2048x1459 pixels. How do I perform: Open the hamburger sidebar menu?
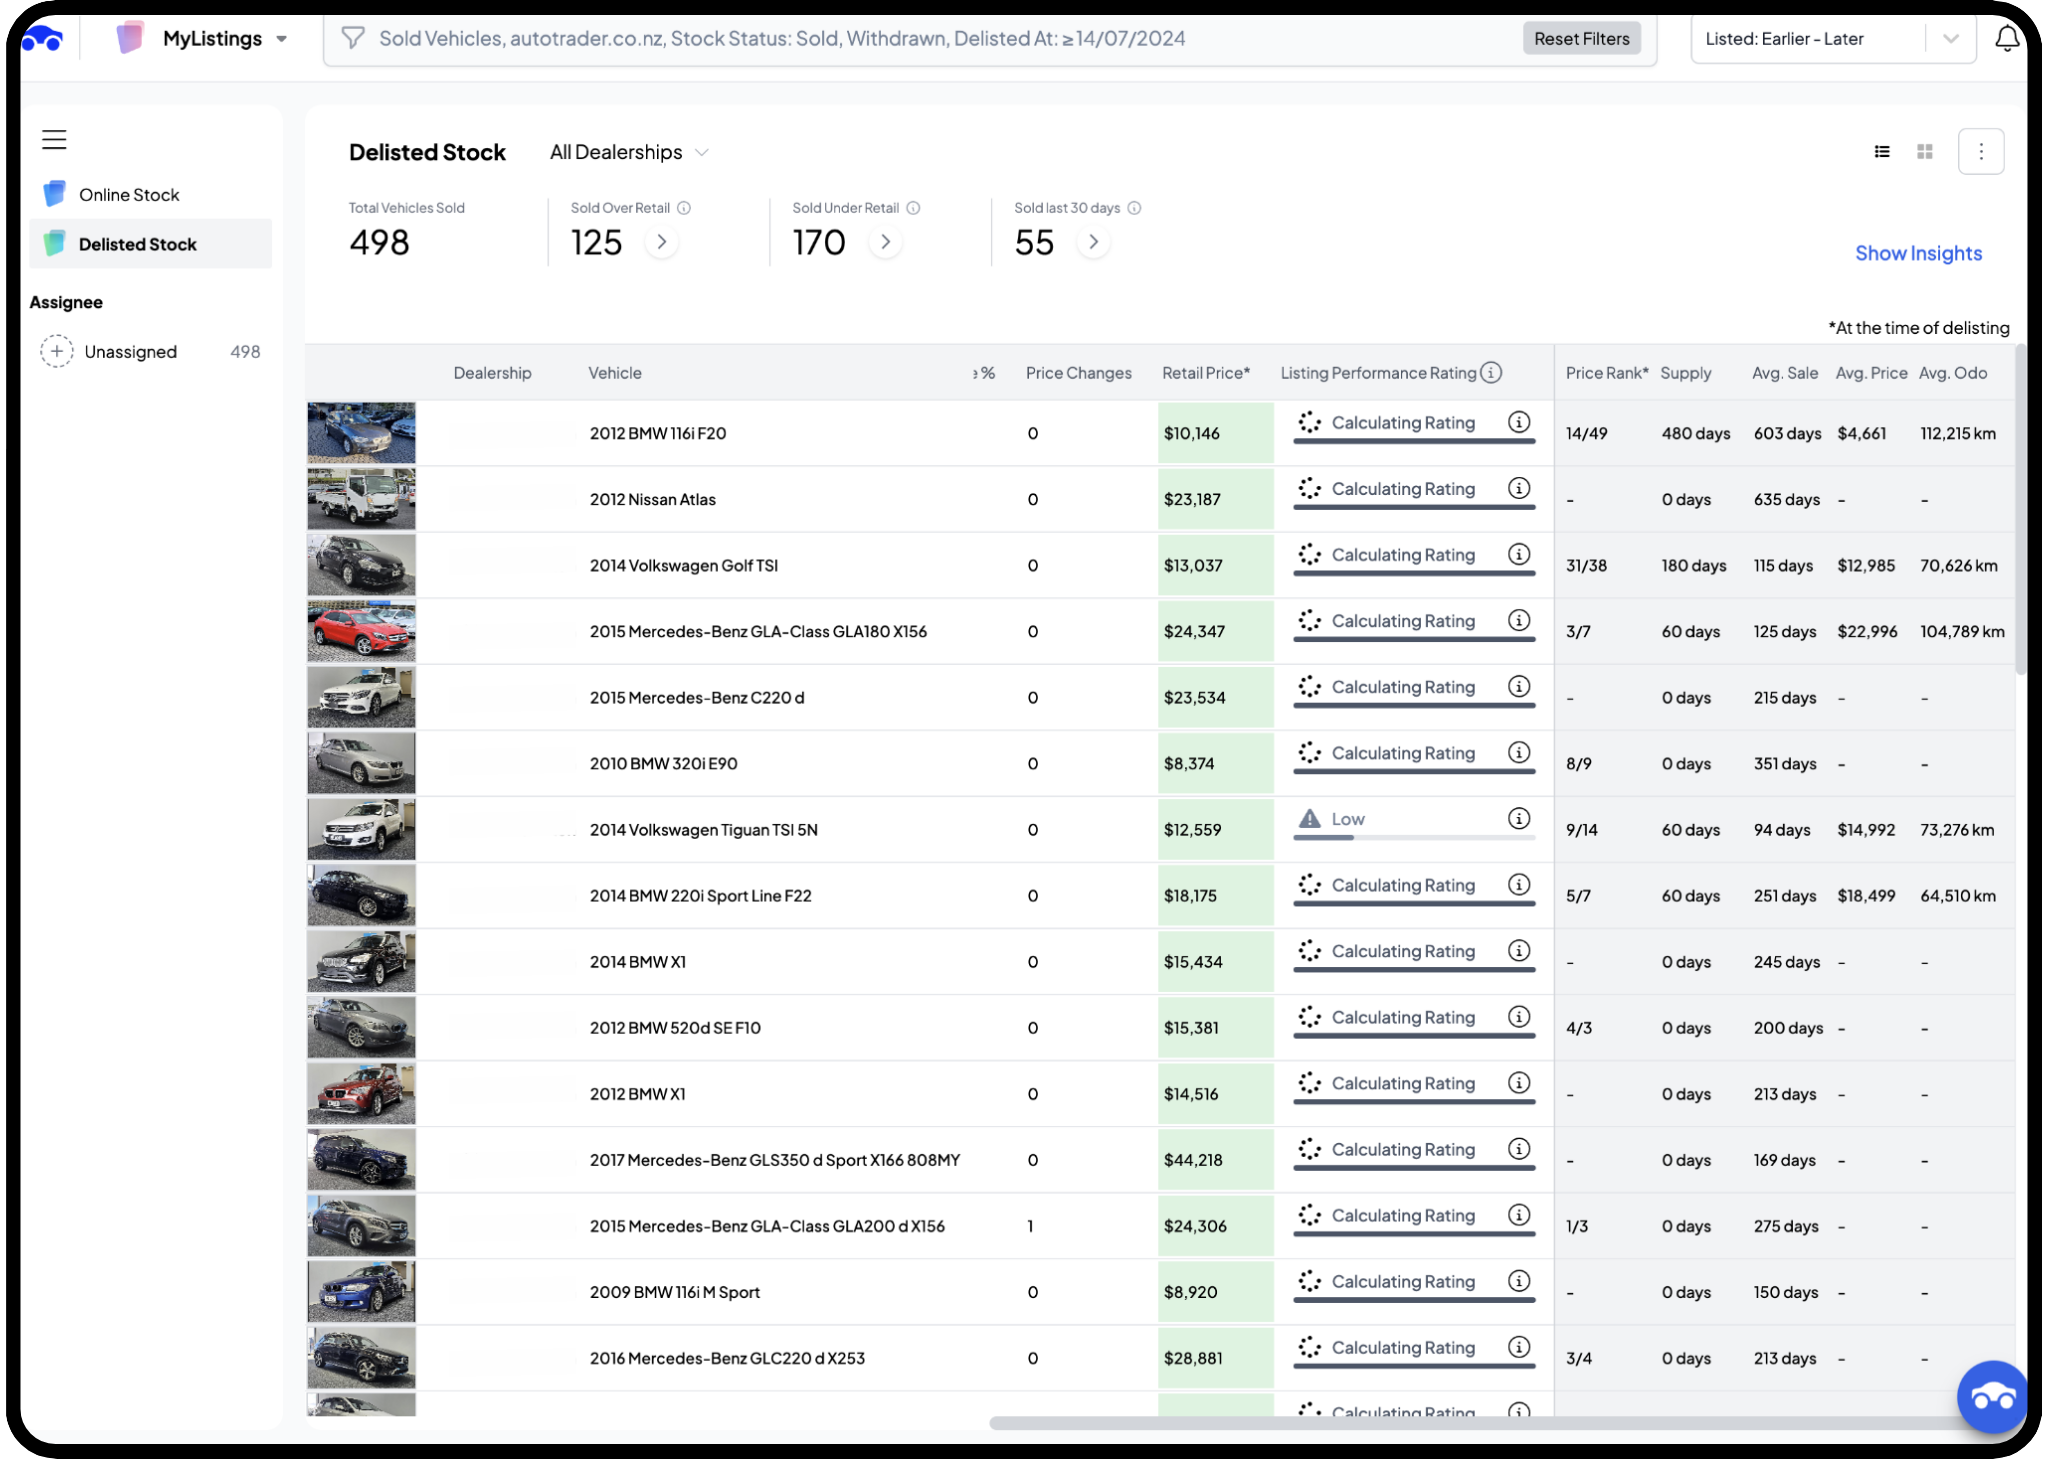[54, 140]
